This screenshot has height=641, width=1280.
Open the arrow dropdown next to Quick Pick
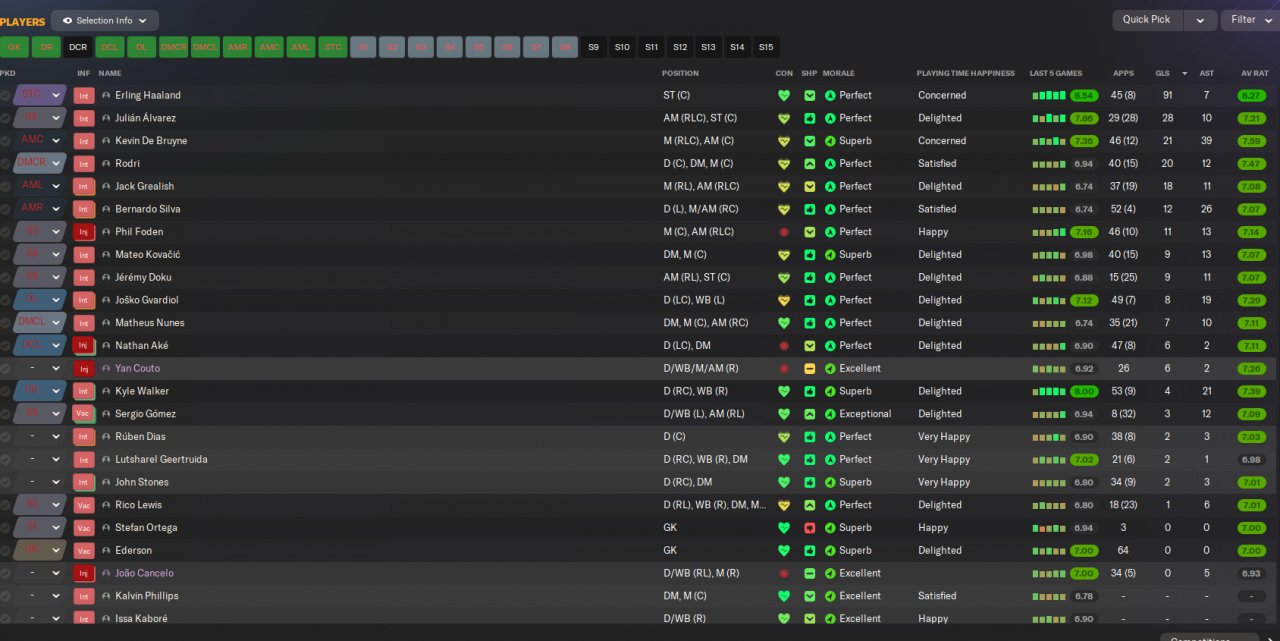[1200, 20]
